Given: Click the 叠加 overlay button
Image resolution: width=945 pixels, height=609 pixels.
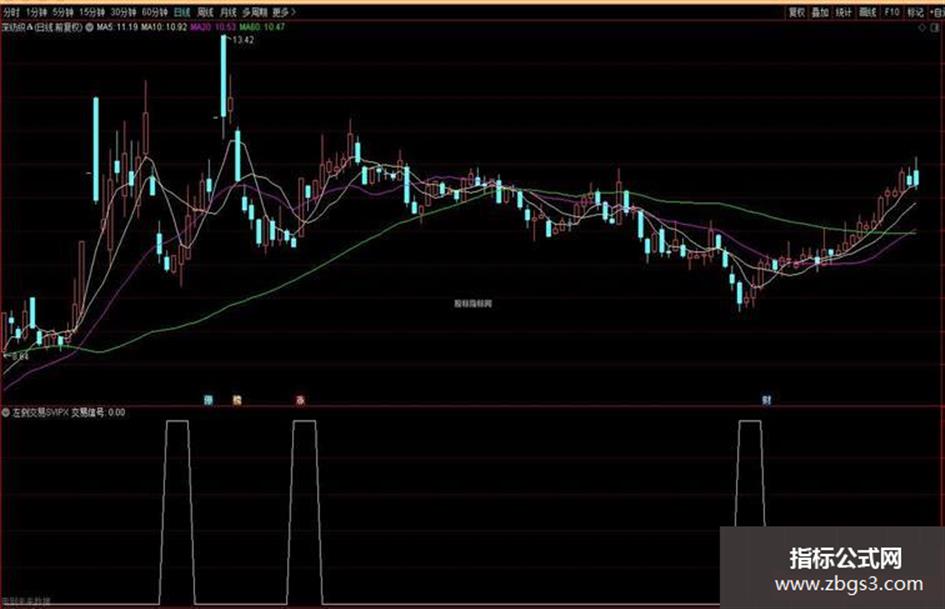Looking at the screenshot, I should pos(820,12).
